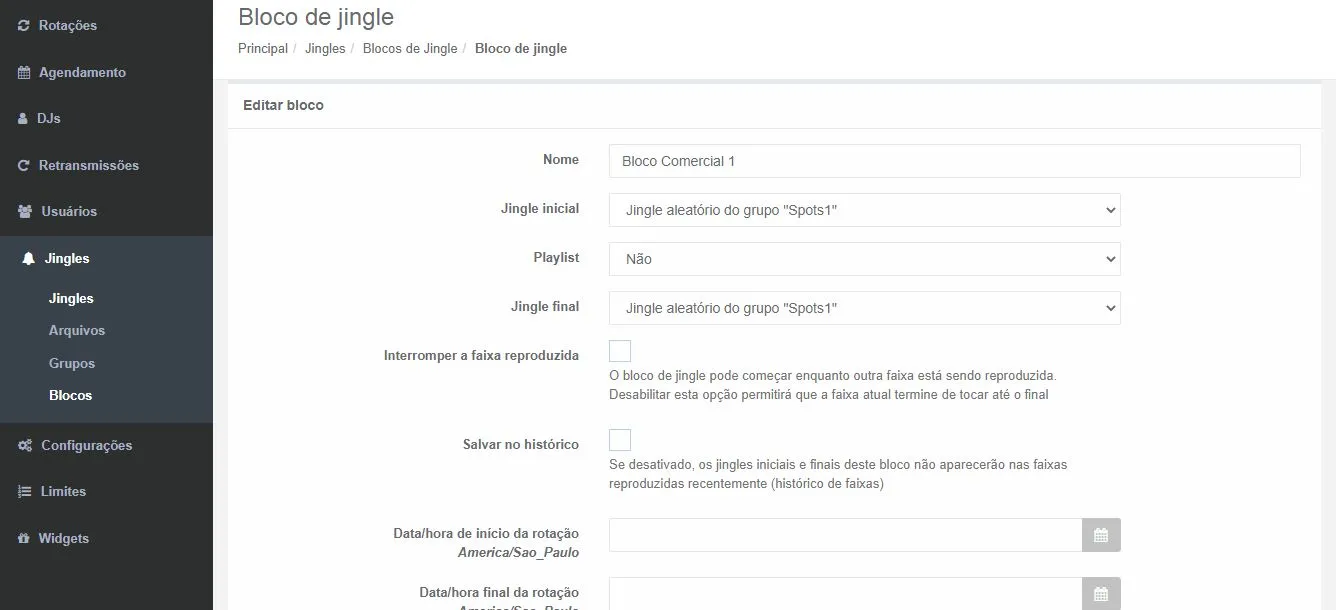Toggle the rotation end date calendar picker
Image resolution: width=1336 pixels, height=610 pixels.
coord(1101,593)
